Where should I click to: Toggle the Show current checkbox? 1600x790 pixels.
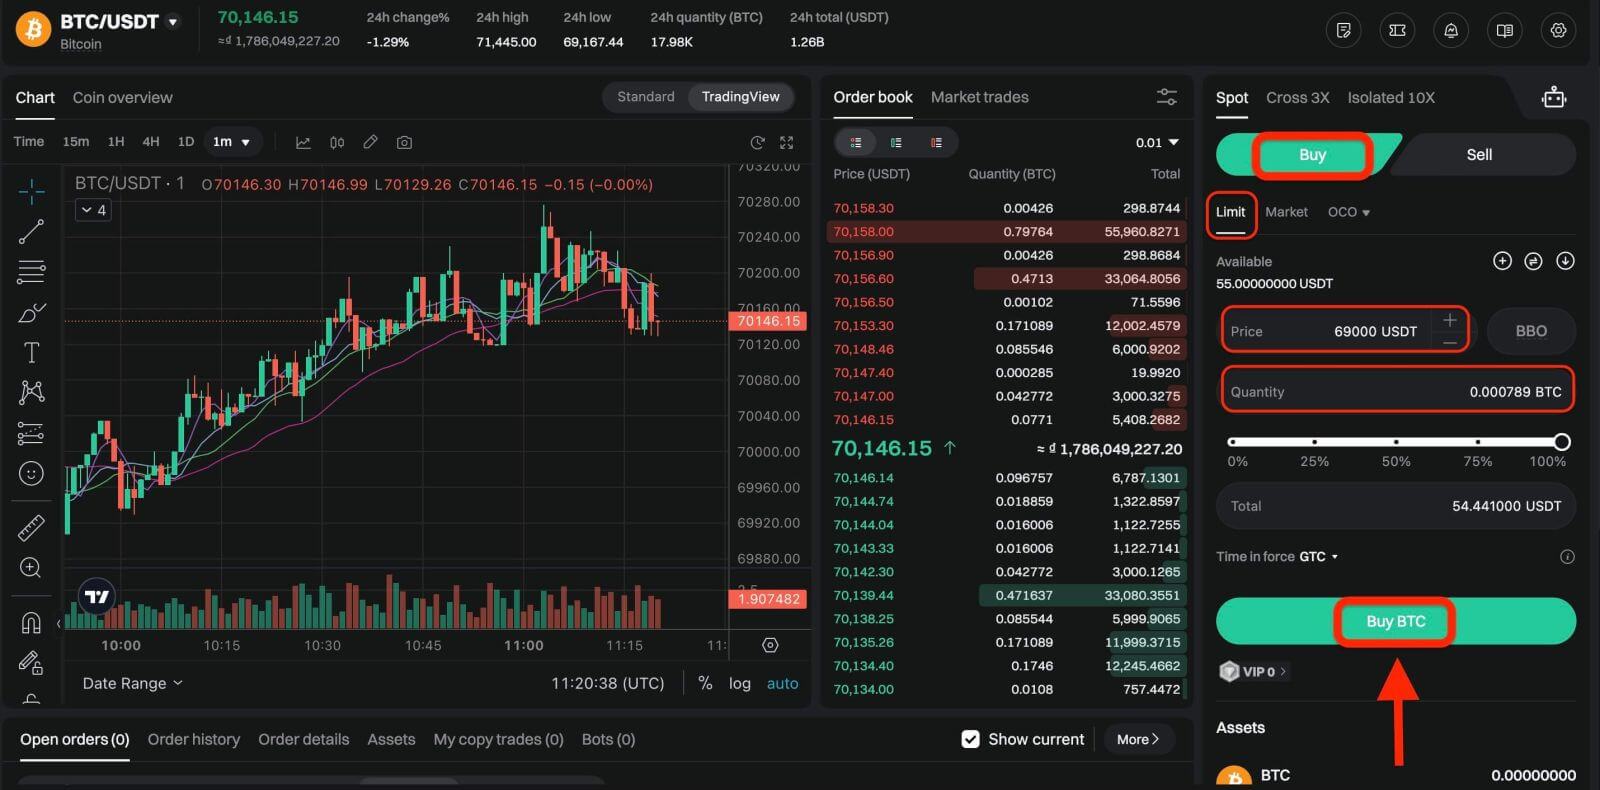point(970,739)
